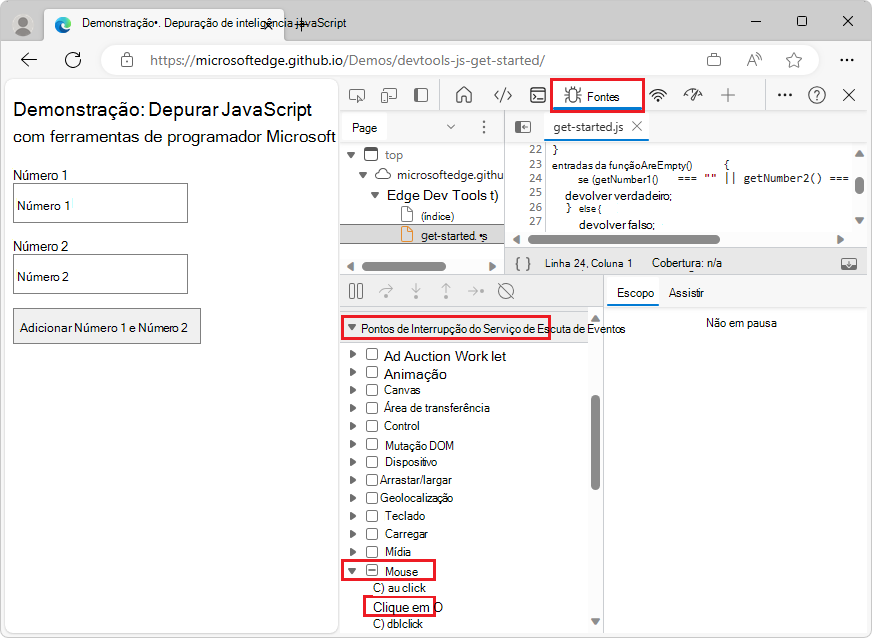Click Adicionar Número 1 e Número 2 button
The width and height of the screenshot is (872, 638).
107,327
